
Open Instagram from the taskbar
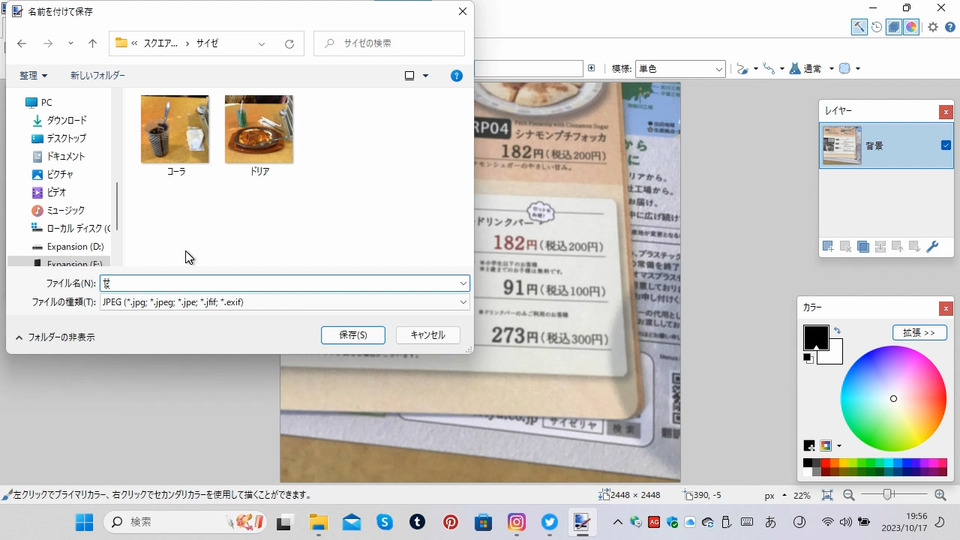click(x=517, y=522)
